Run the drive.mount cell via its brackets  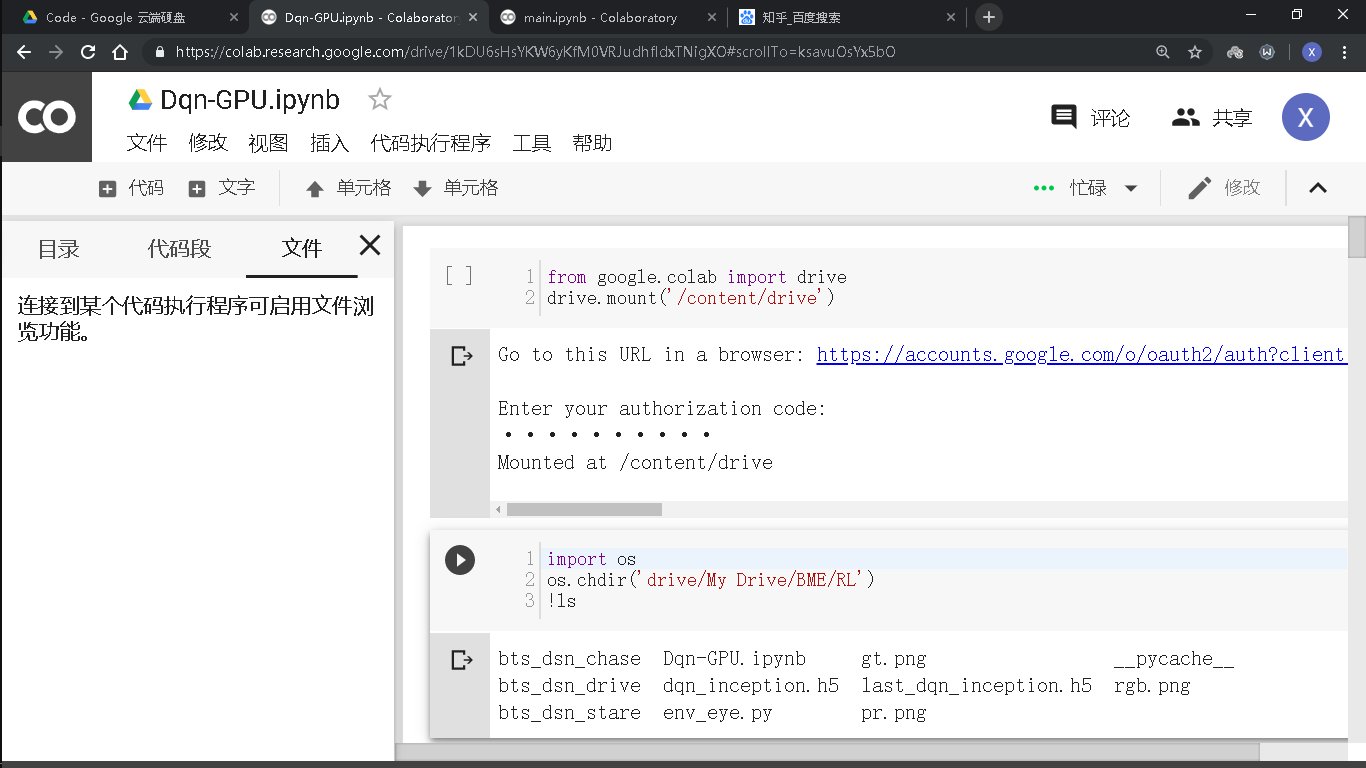click(x=459, y=276)
